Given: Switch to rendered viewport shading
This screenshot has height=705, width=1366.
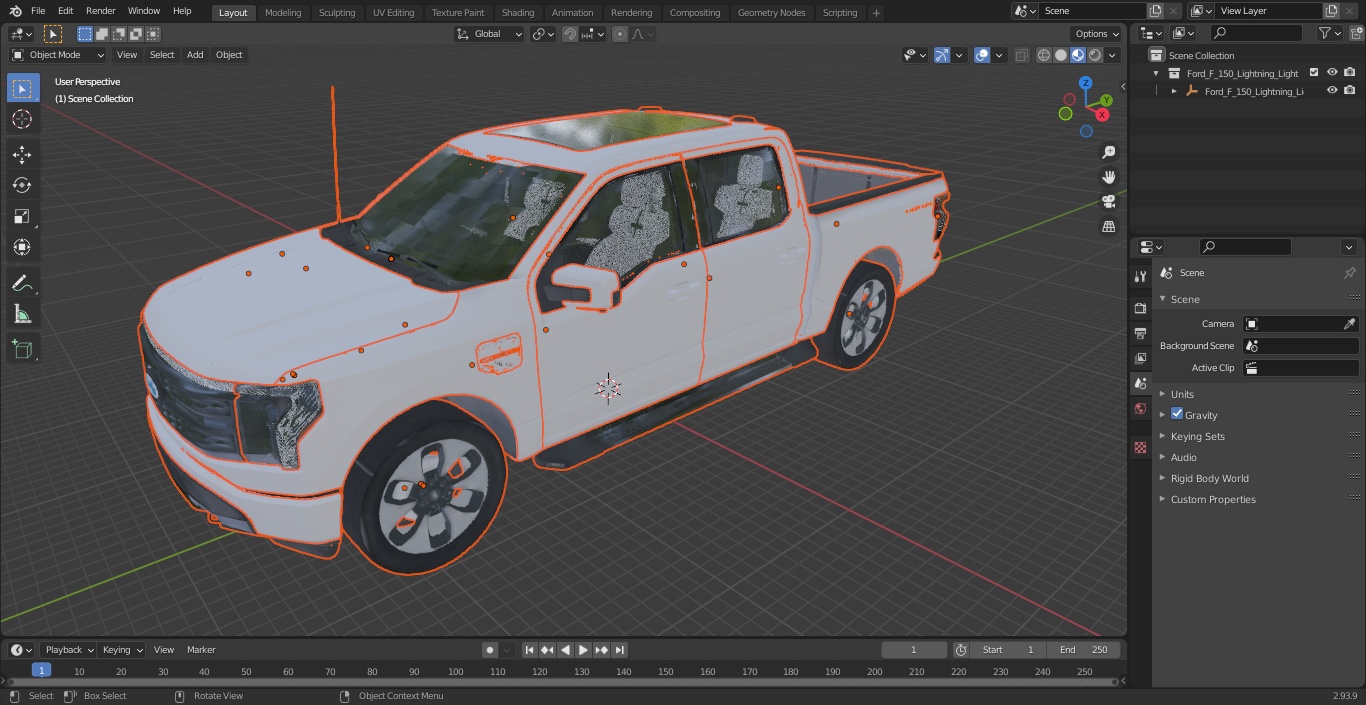Looking at the screenshot, I should 1095,55.
